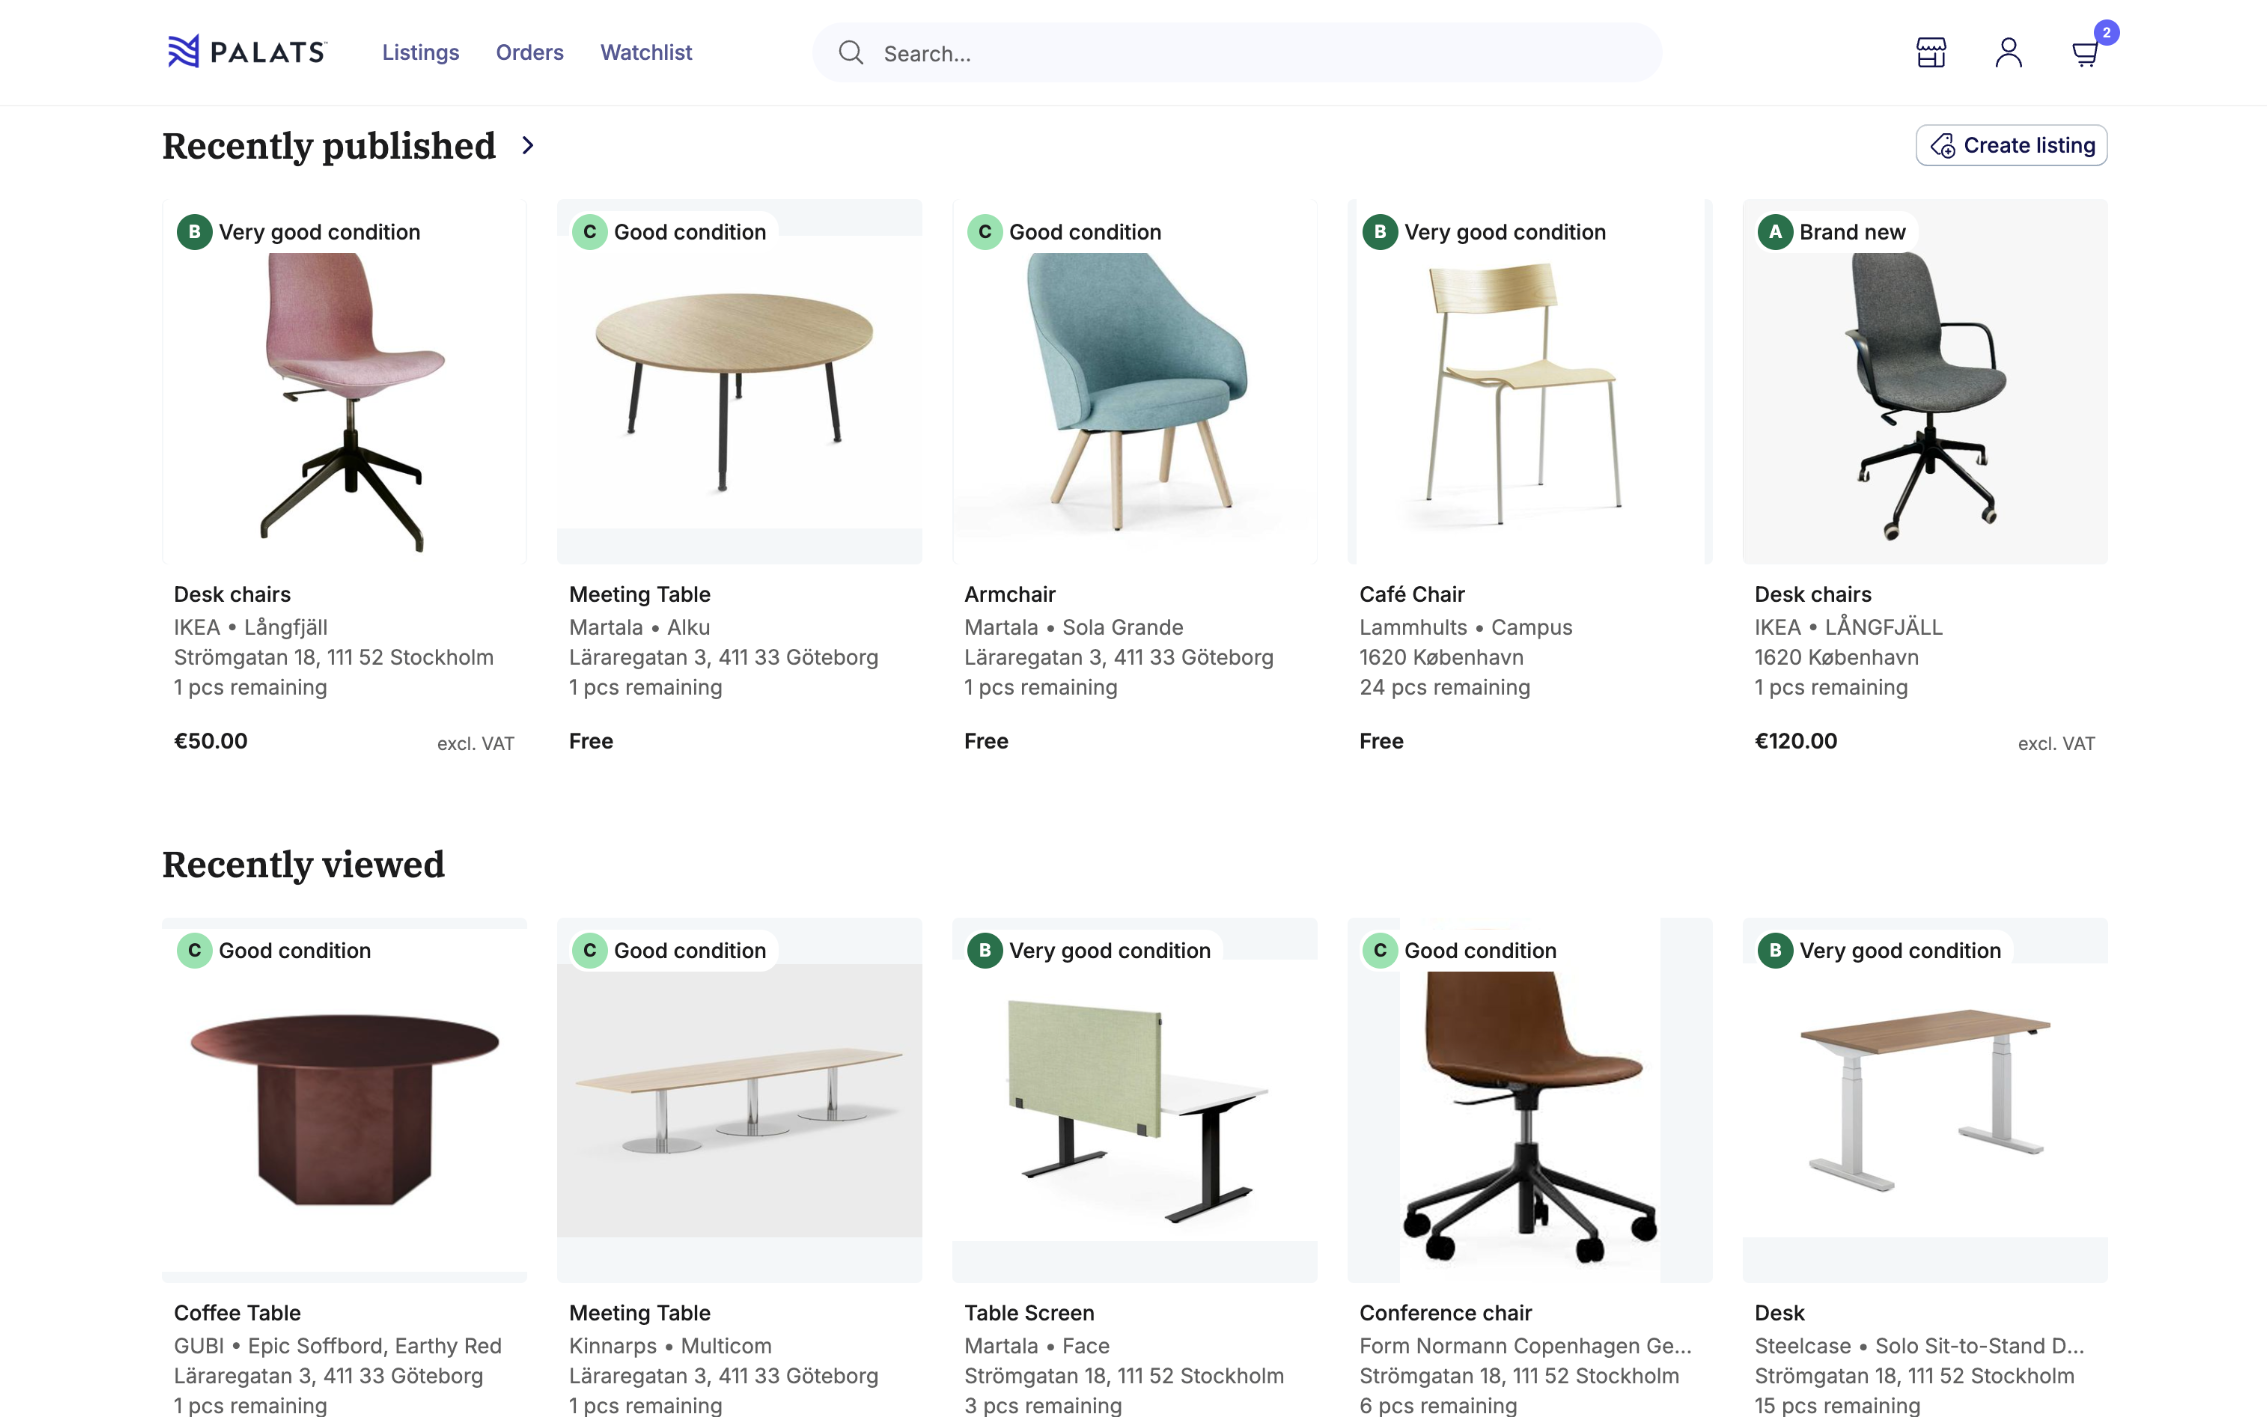Viewport: 2267px width, 1417px height.
Task: Click grade B badge on pink desk chair
Action: pyautogui.click(x=194, y=232)
